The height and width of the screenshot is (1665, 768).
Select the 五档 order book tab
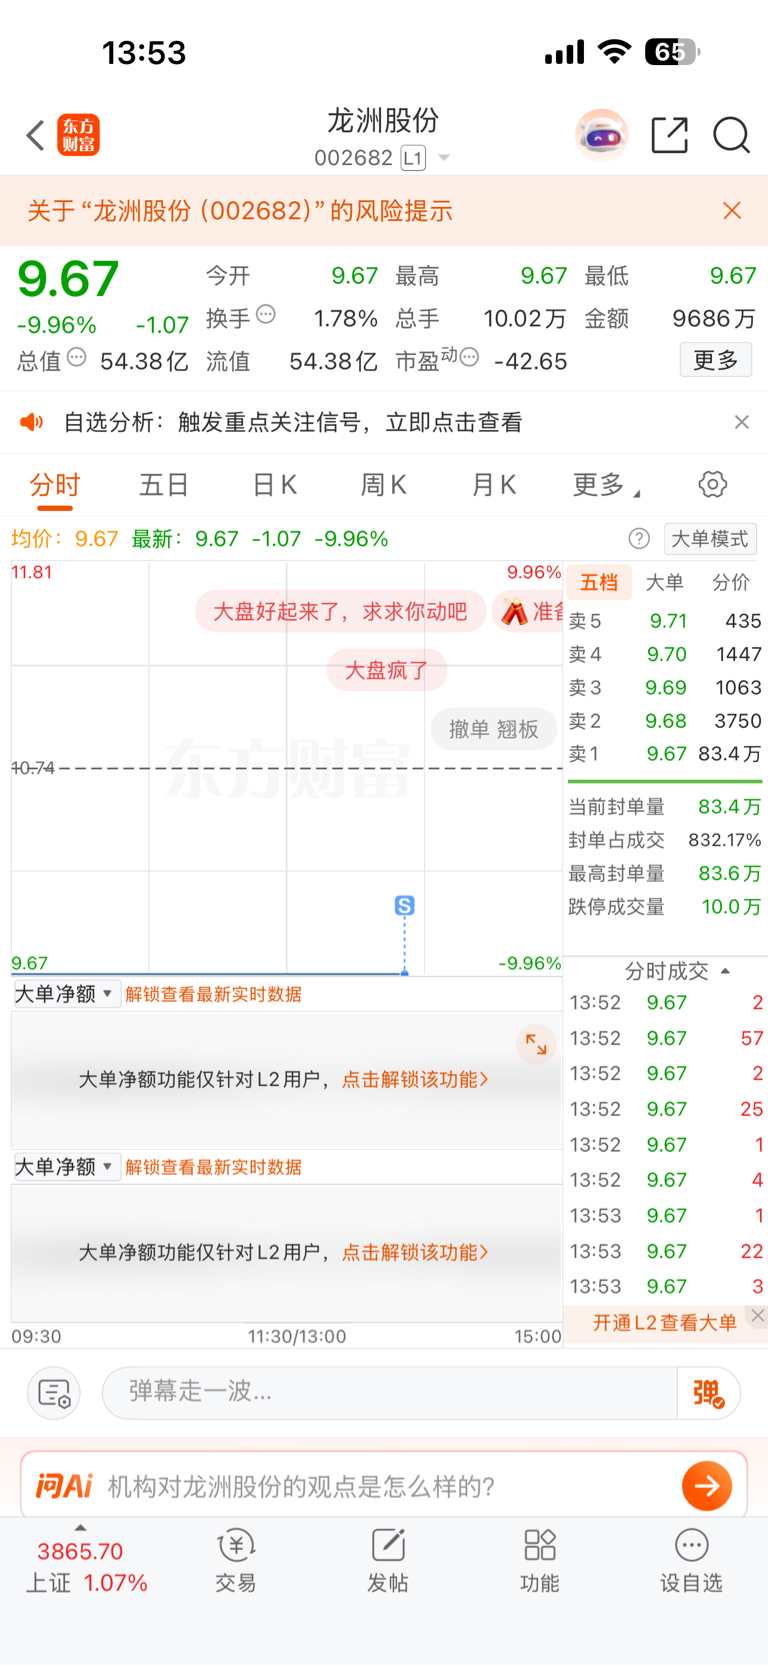(x=599, y=582)
